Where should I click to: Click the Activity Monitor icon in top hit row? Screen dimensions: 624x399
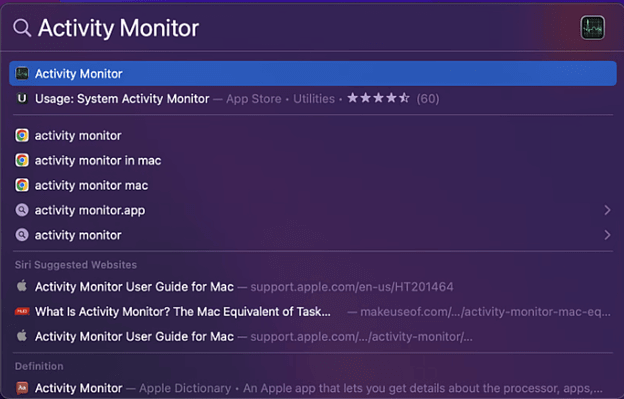tap(22, 74)
